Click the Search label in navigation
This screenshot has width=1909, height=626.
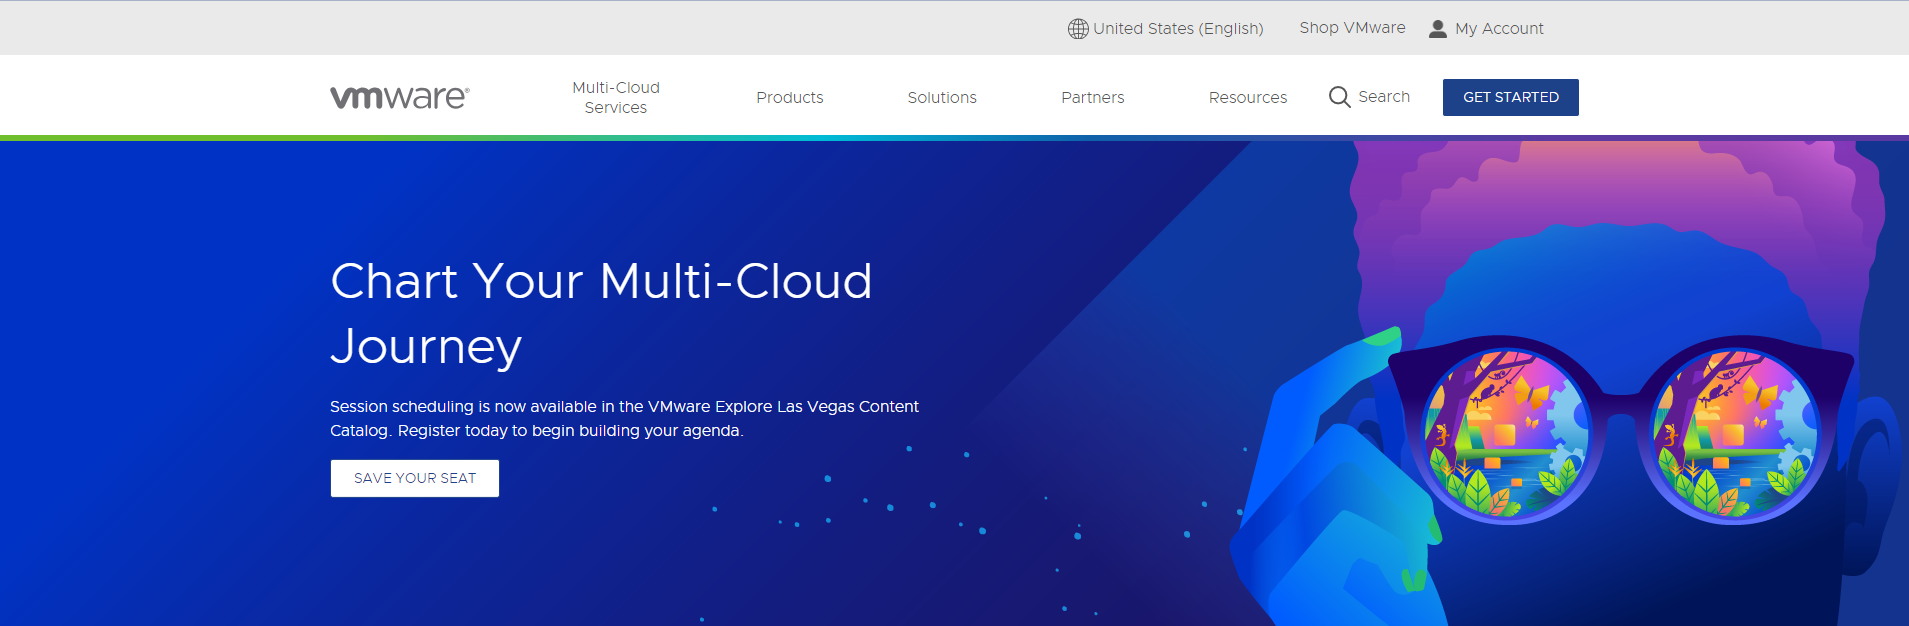click(1384, 97)
